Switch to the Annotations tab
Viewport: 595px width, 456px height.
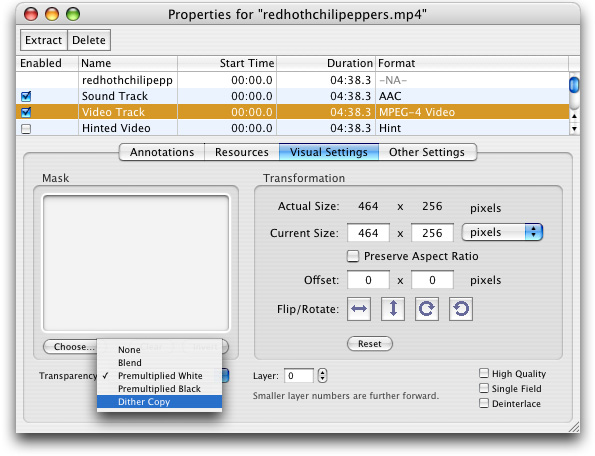click(x=162, y=152)
